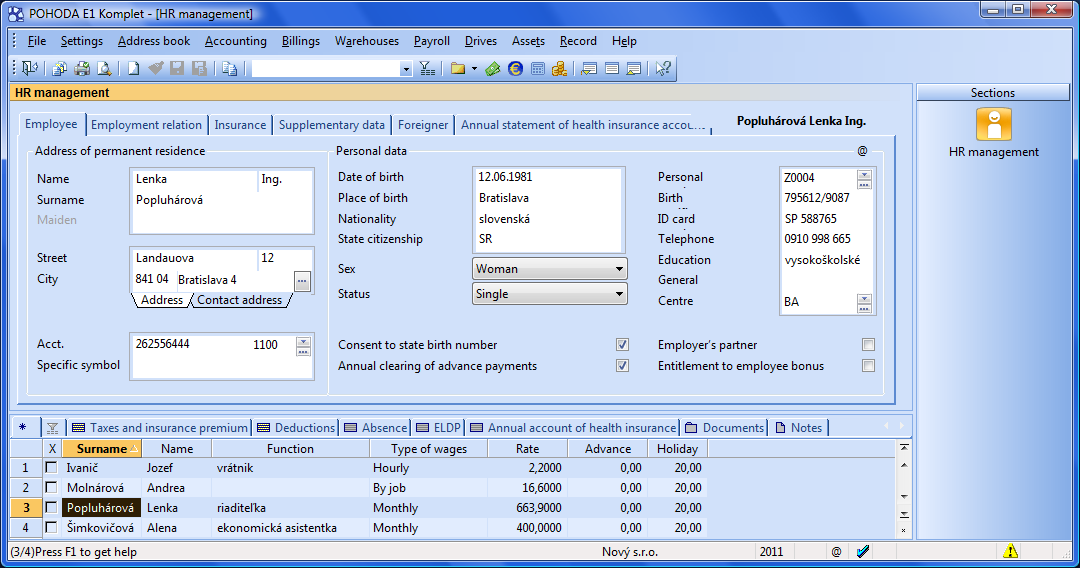Click the Rate column header
Image resolution: width=1080 pixels, height=568 pixels.
pyautogui.click(x=528, y=449)
